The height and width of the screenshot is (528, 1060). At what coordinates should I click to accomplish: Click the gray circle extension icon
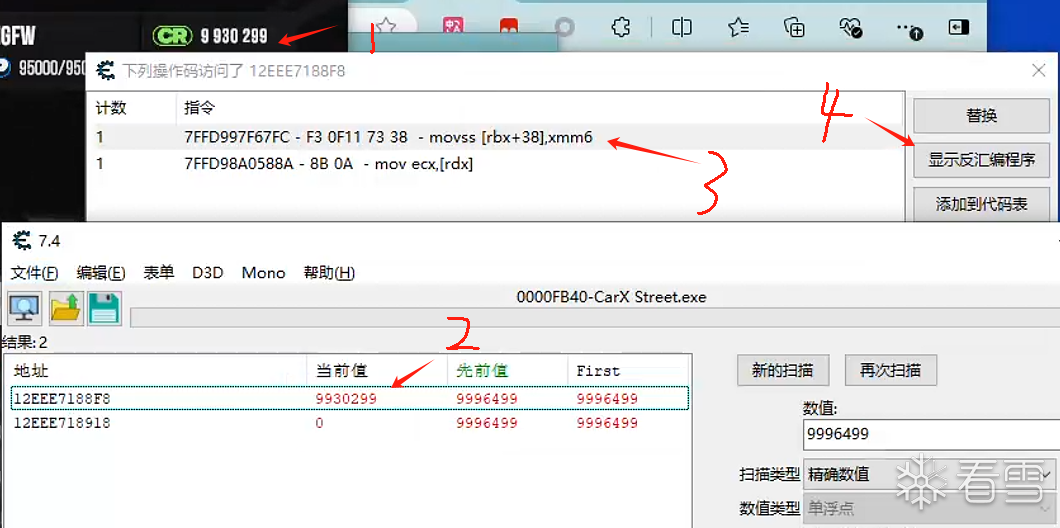point(564,28)
